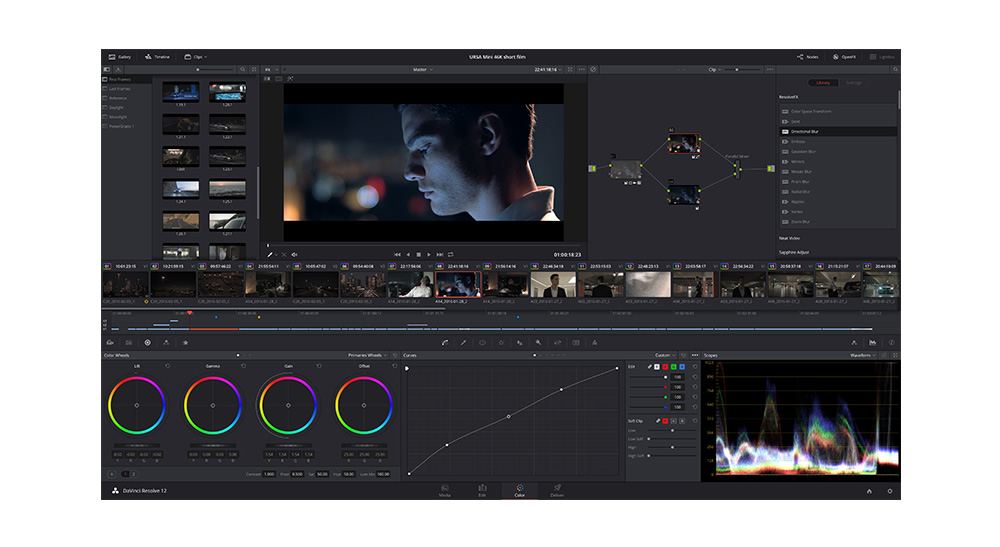The width and height of the screenshot is (1000, 547).
Task: Switch to the Deliver page
Action: 557,490
